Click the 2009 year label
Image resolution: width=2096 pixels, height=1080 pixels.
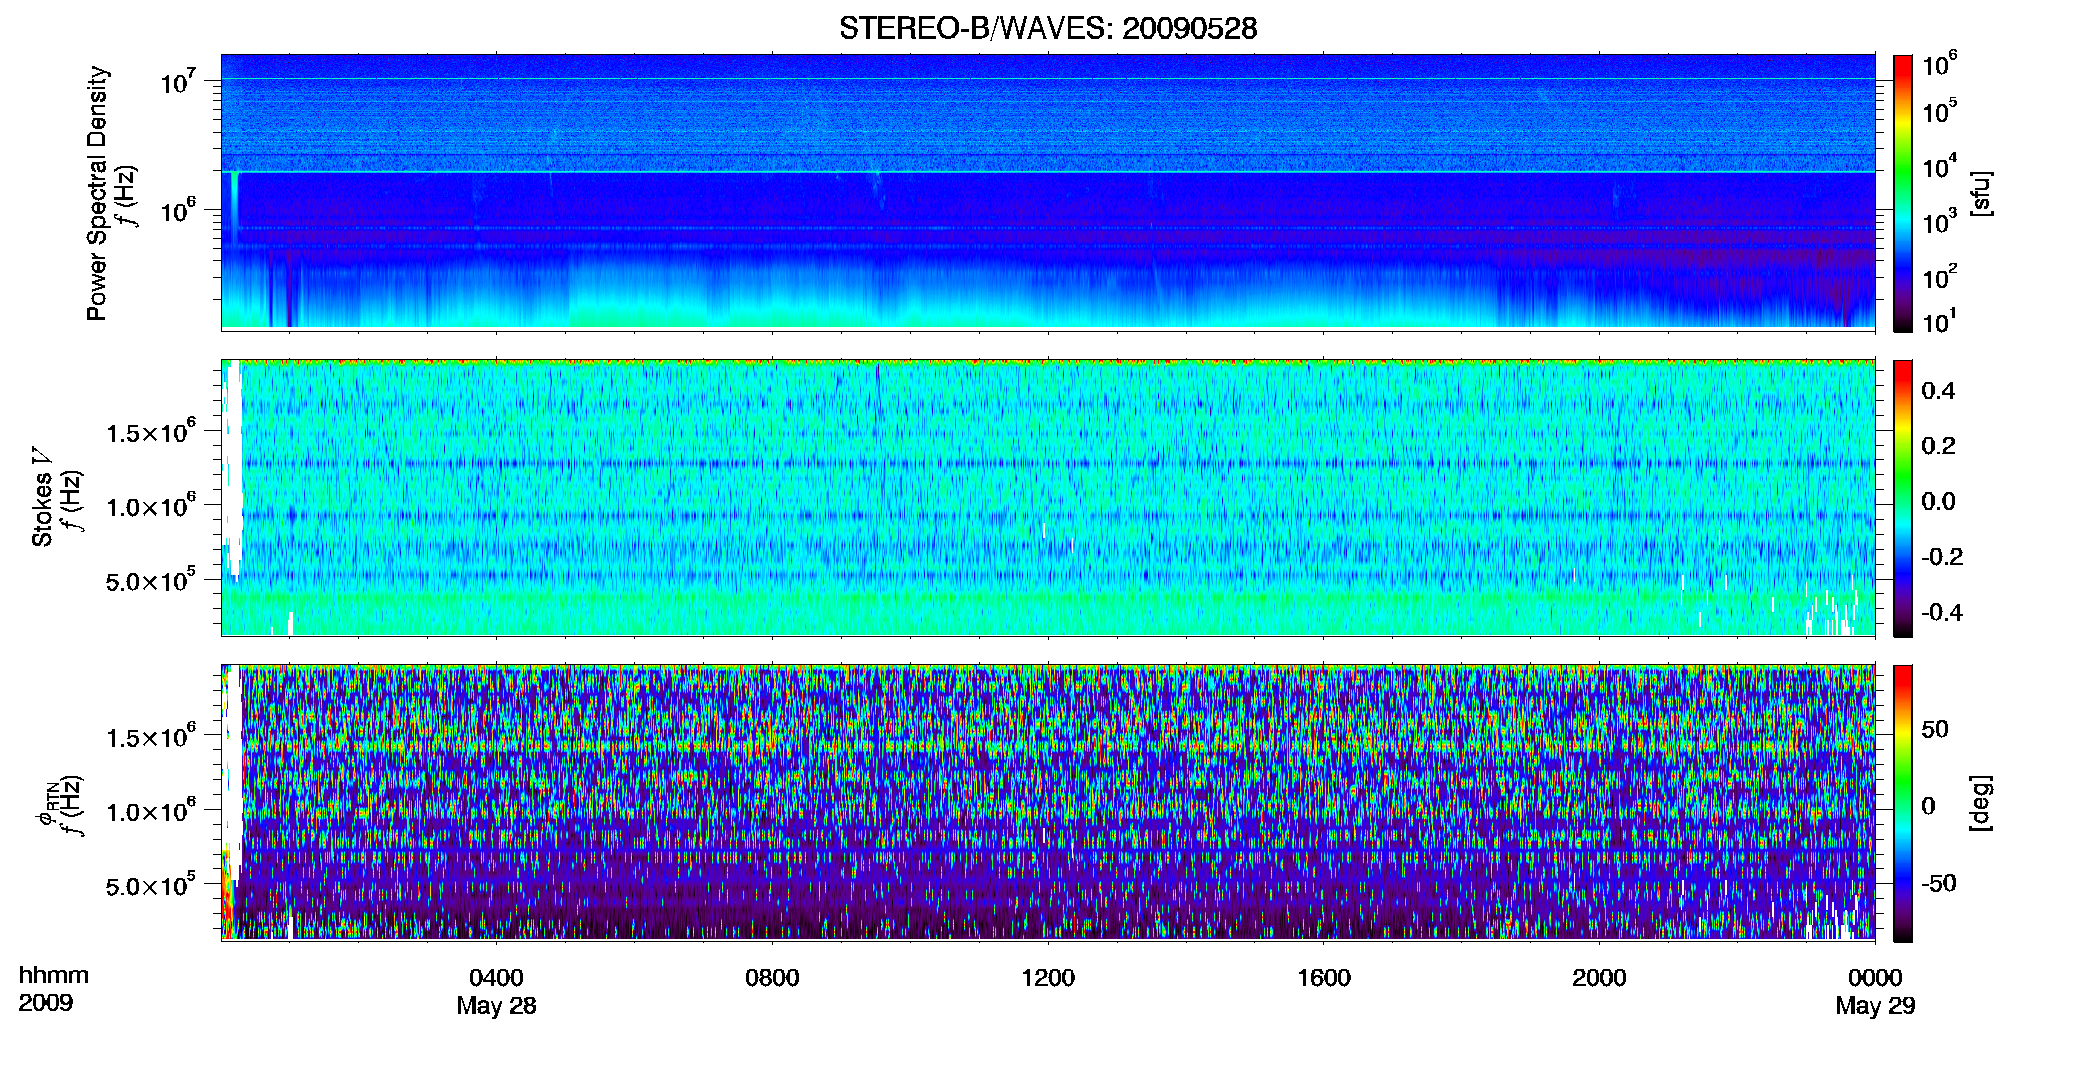point(46,1003)
